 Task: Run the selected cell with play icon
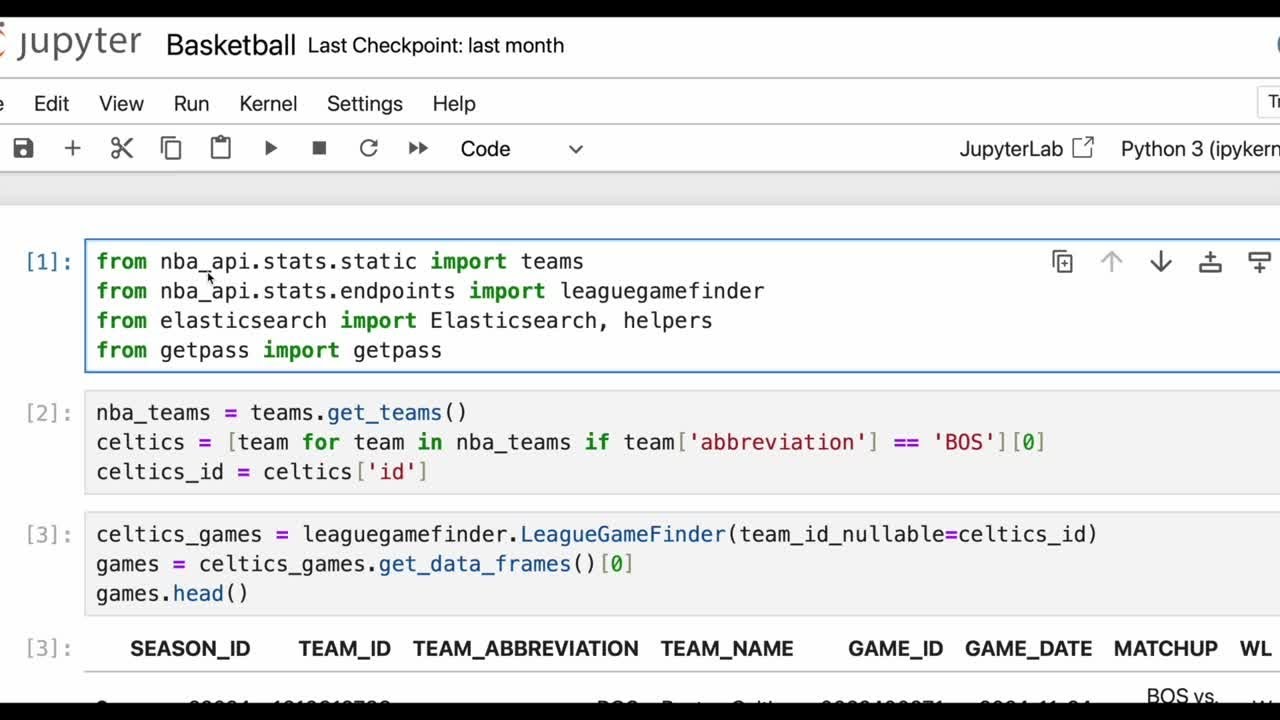point(270,148)
